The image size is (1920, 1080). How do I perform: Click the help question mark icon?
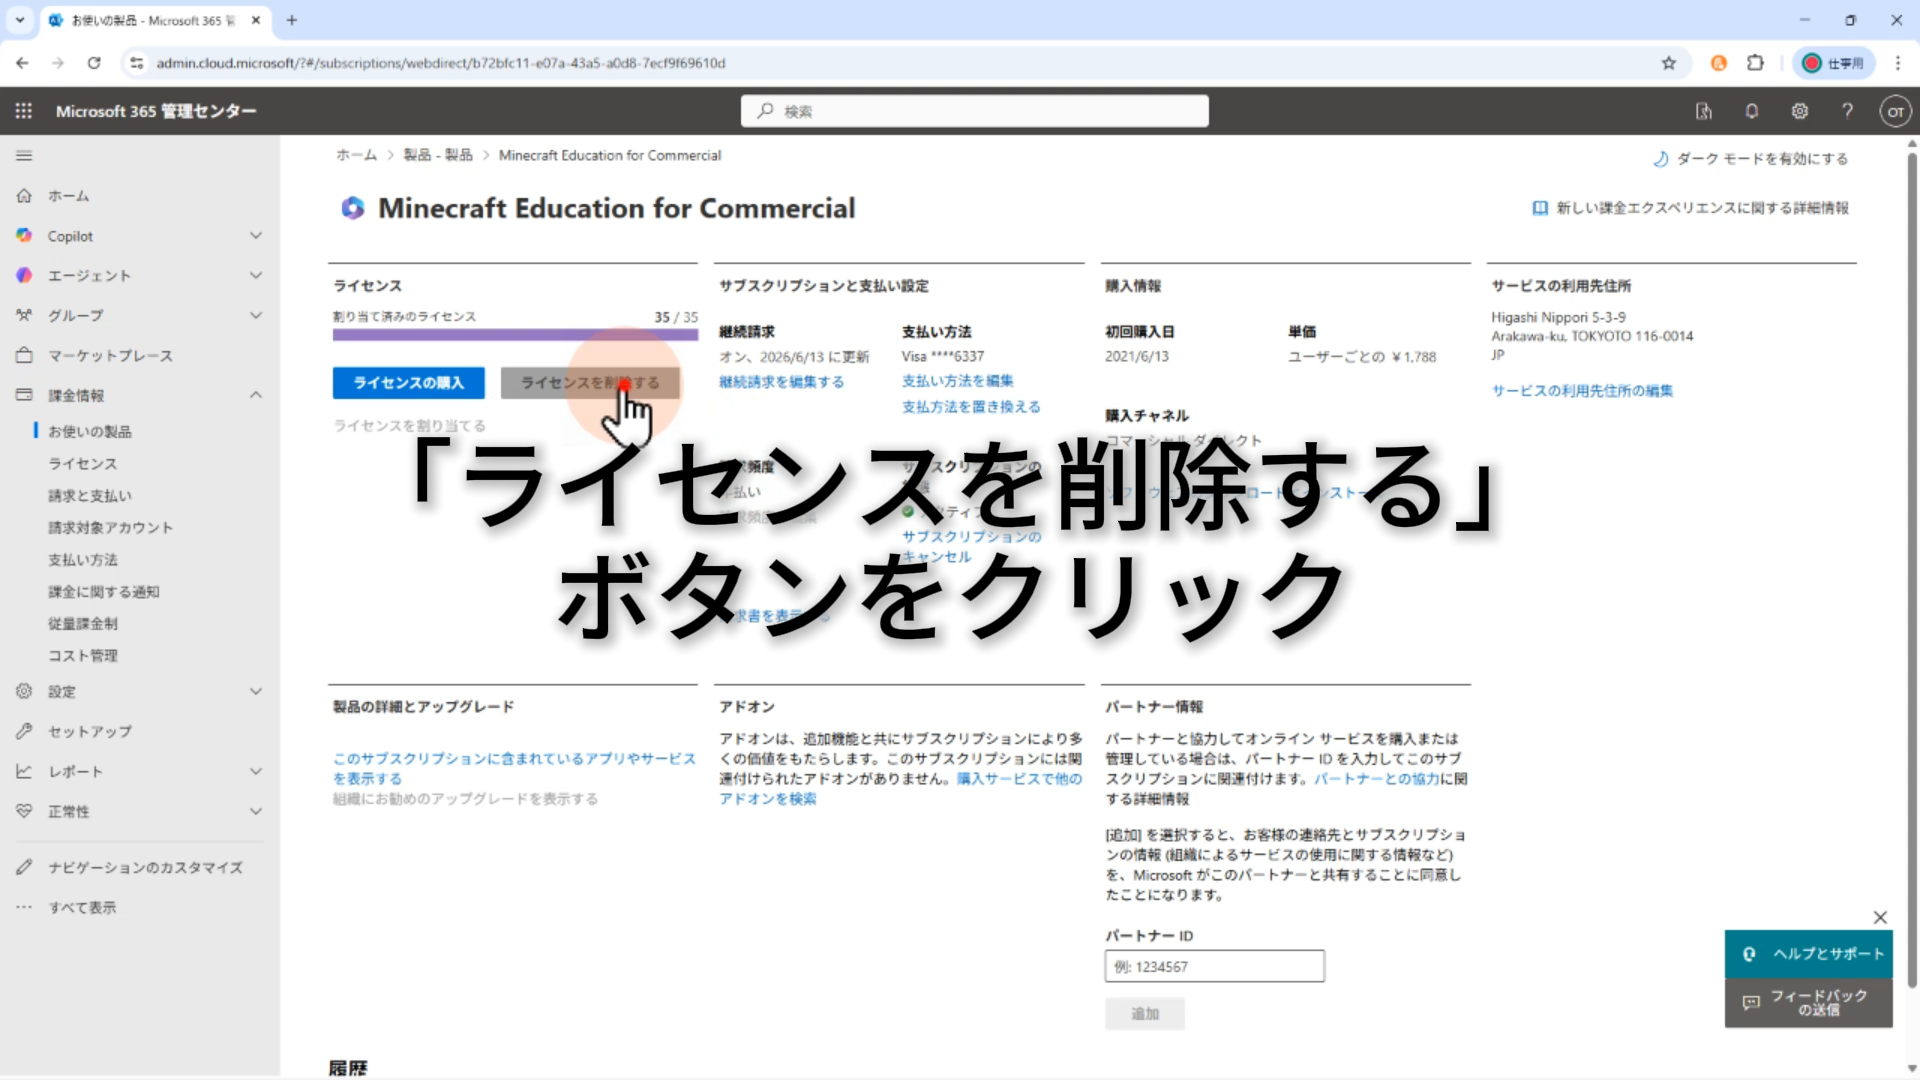pyautogui.click(x=1847, y=111)
